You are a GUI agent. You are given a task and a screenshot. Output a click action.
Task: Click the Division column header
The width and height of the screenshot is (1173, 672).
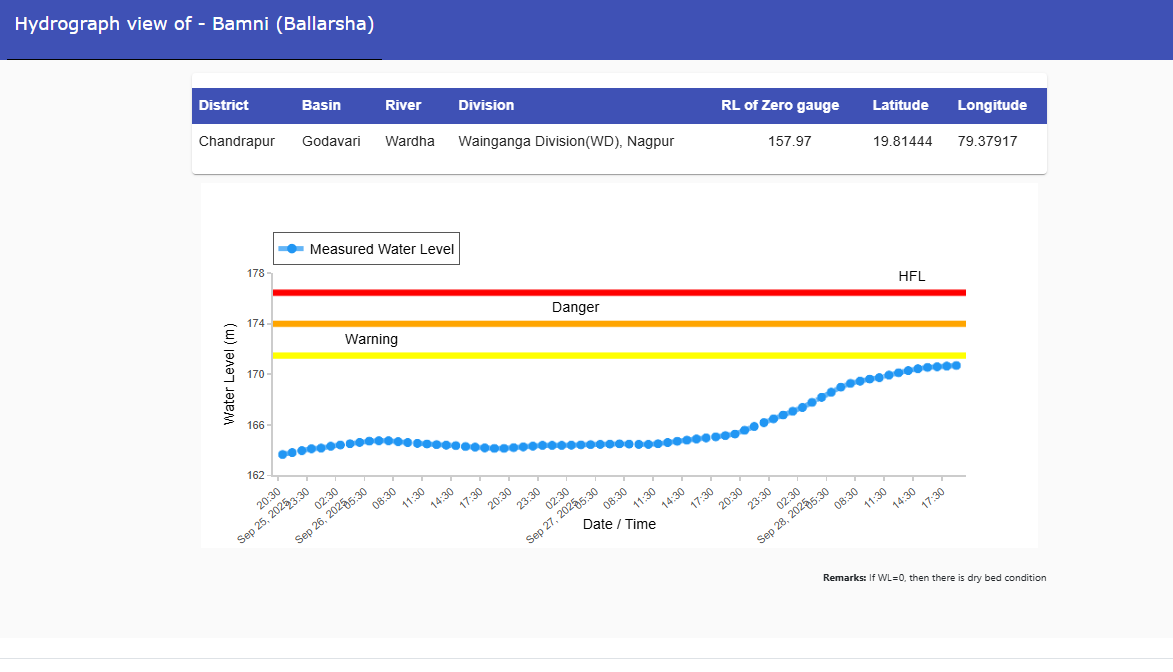[x=486, y=106]
